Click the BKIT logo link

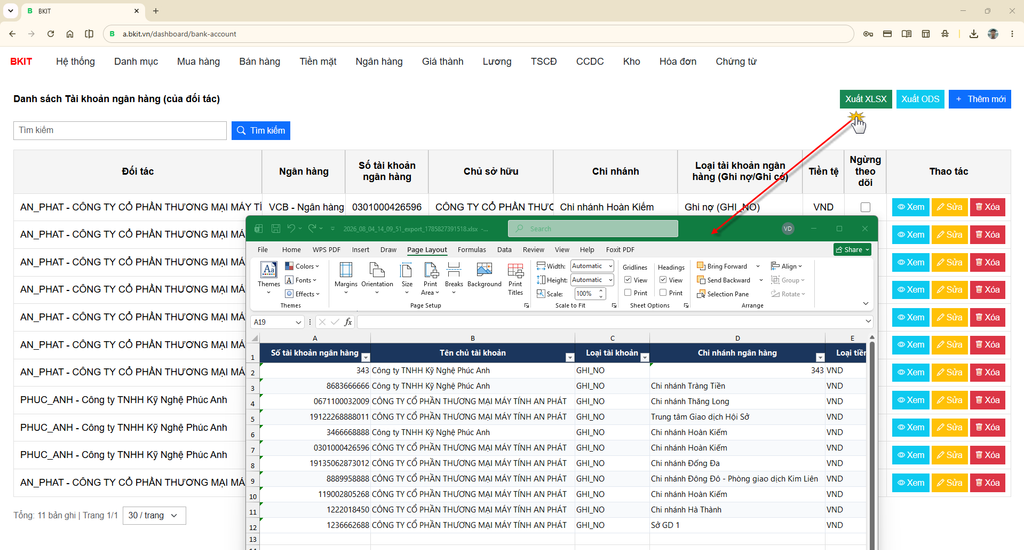[x=21, y=61]
